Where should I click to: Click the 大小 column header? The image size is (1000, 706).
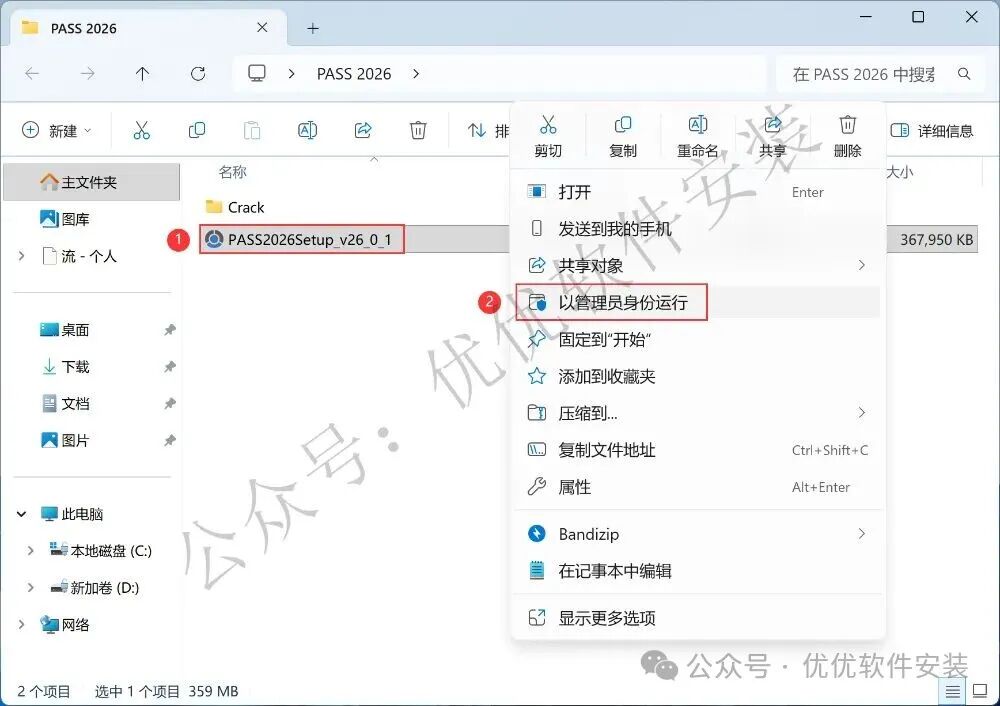900,172
